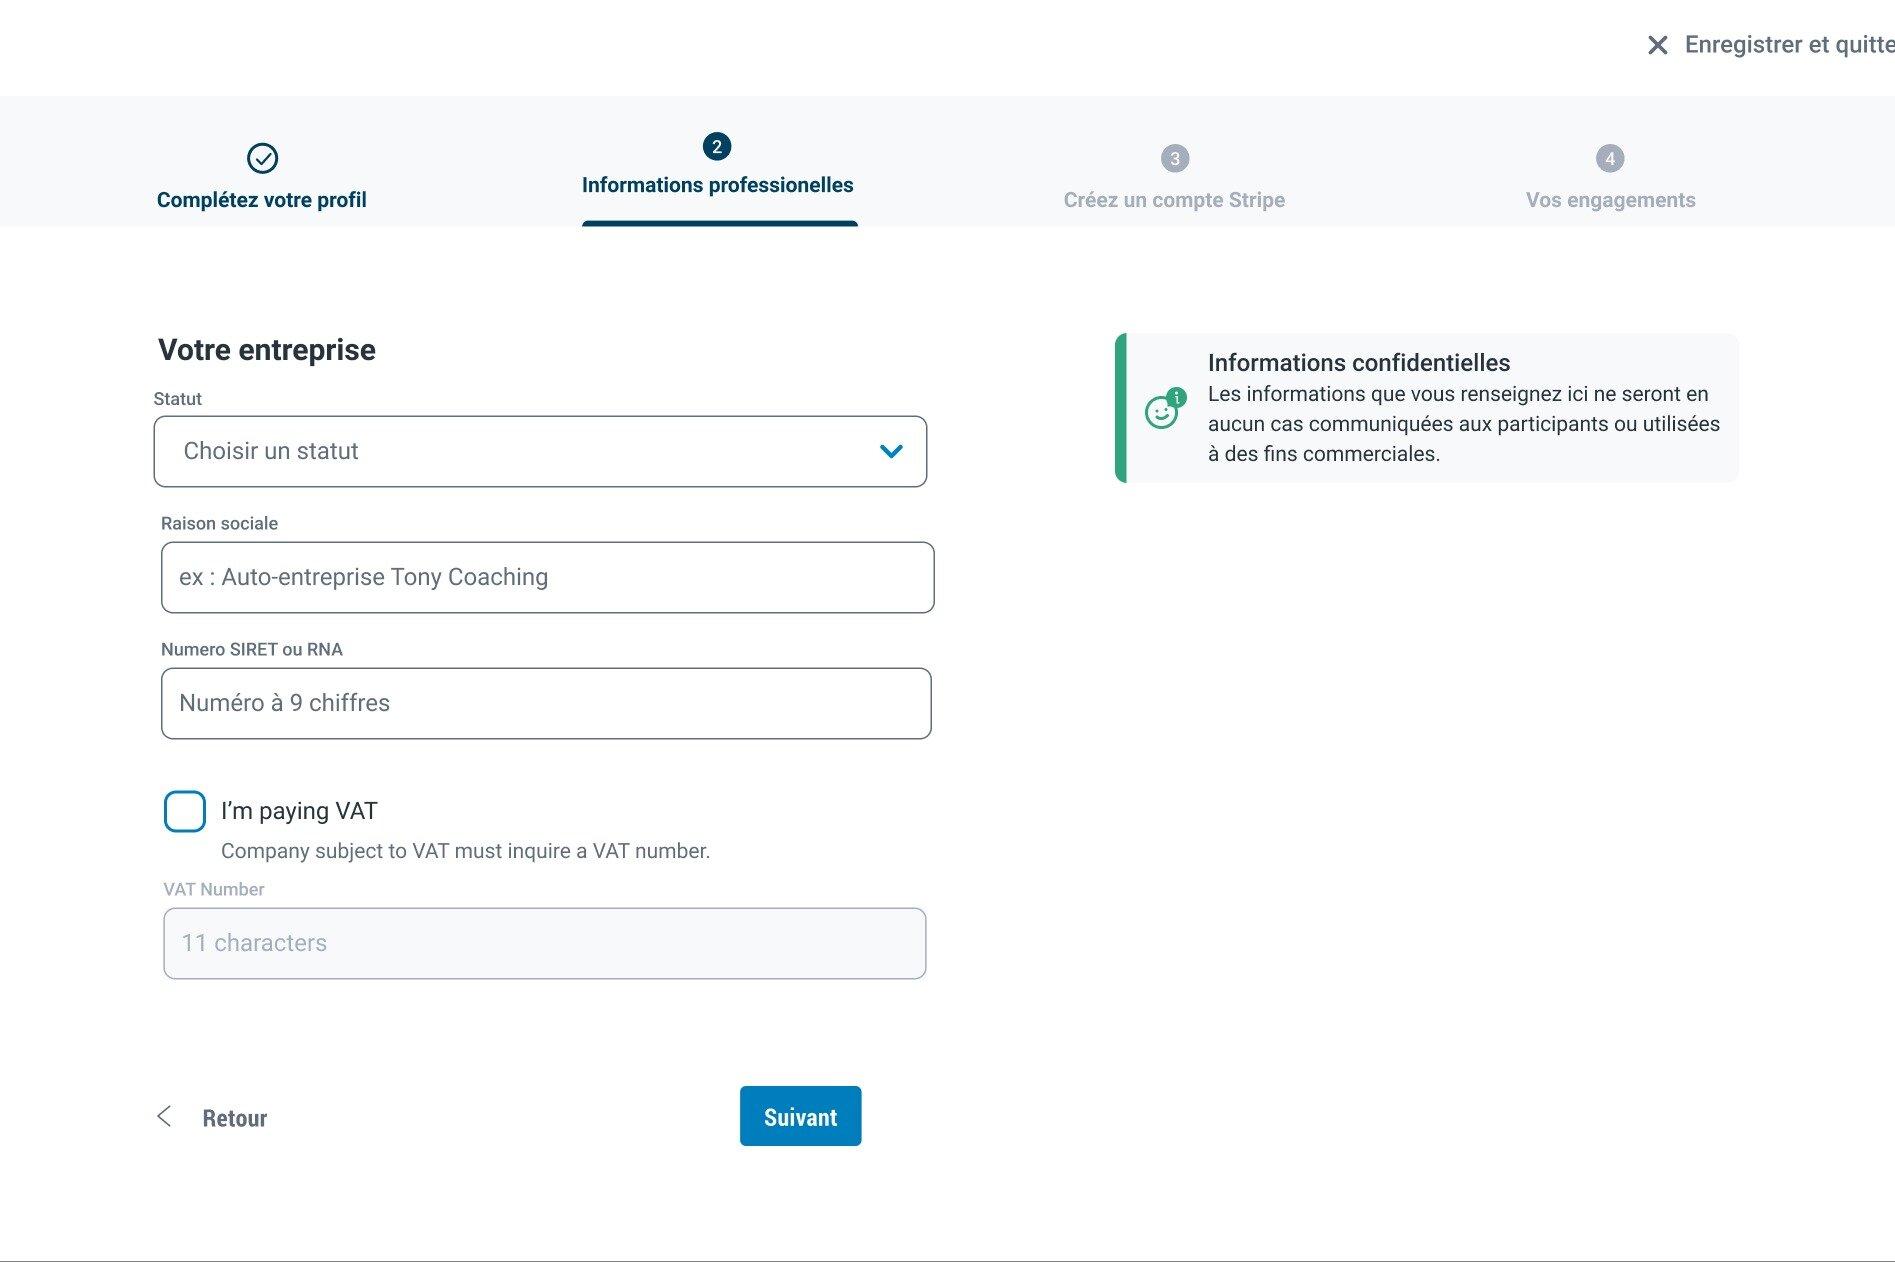Click the step 2 number badge
The image size is (1895, 1262).
pos(716,147)
